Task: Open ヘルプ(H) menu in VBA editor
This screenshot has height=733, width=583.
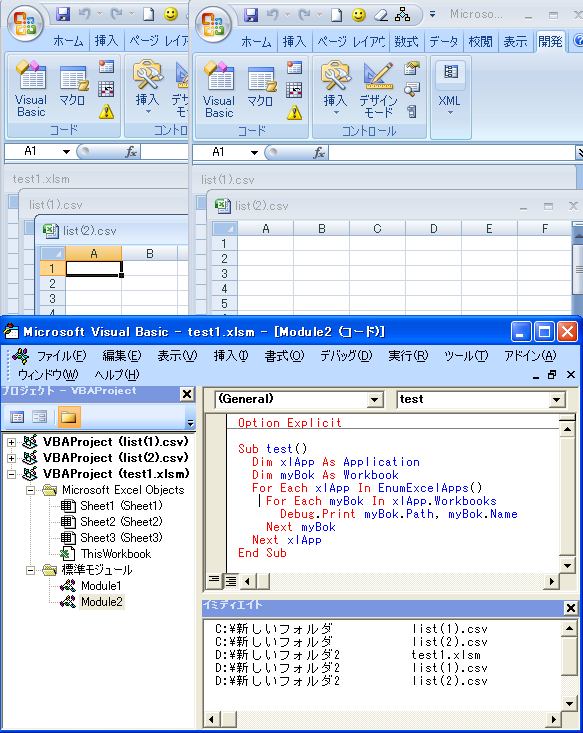Action: coord(116,375)
